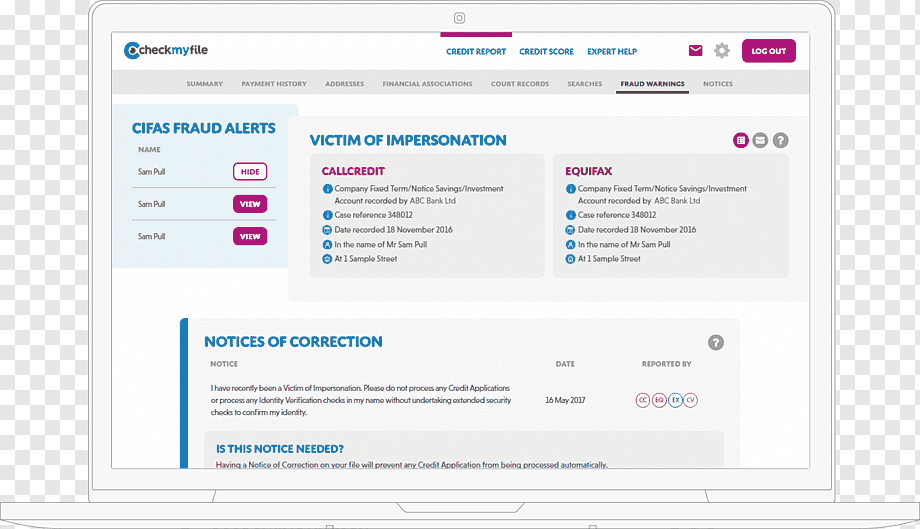Click 'Case reference 348012' under Callcredit
Viewport: 920px width, 529px height.
point(373,215)
